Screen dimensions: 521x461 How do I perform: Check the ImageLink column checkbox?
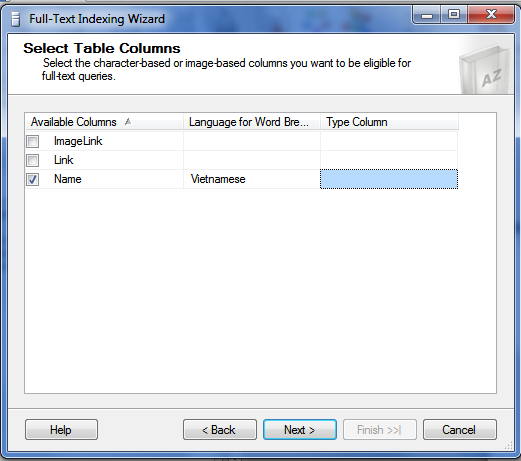[x=33, y=141]
